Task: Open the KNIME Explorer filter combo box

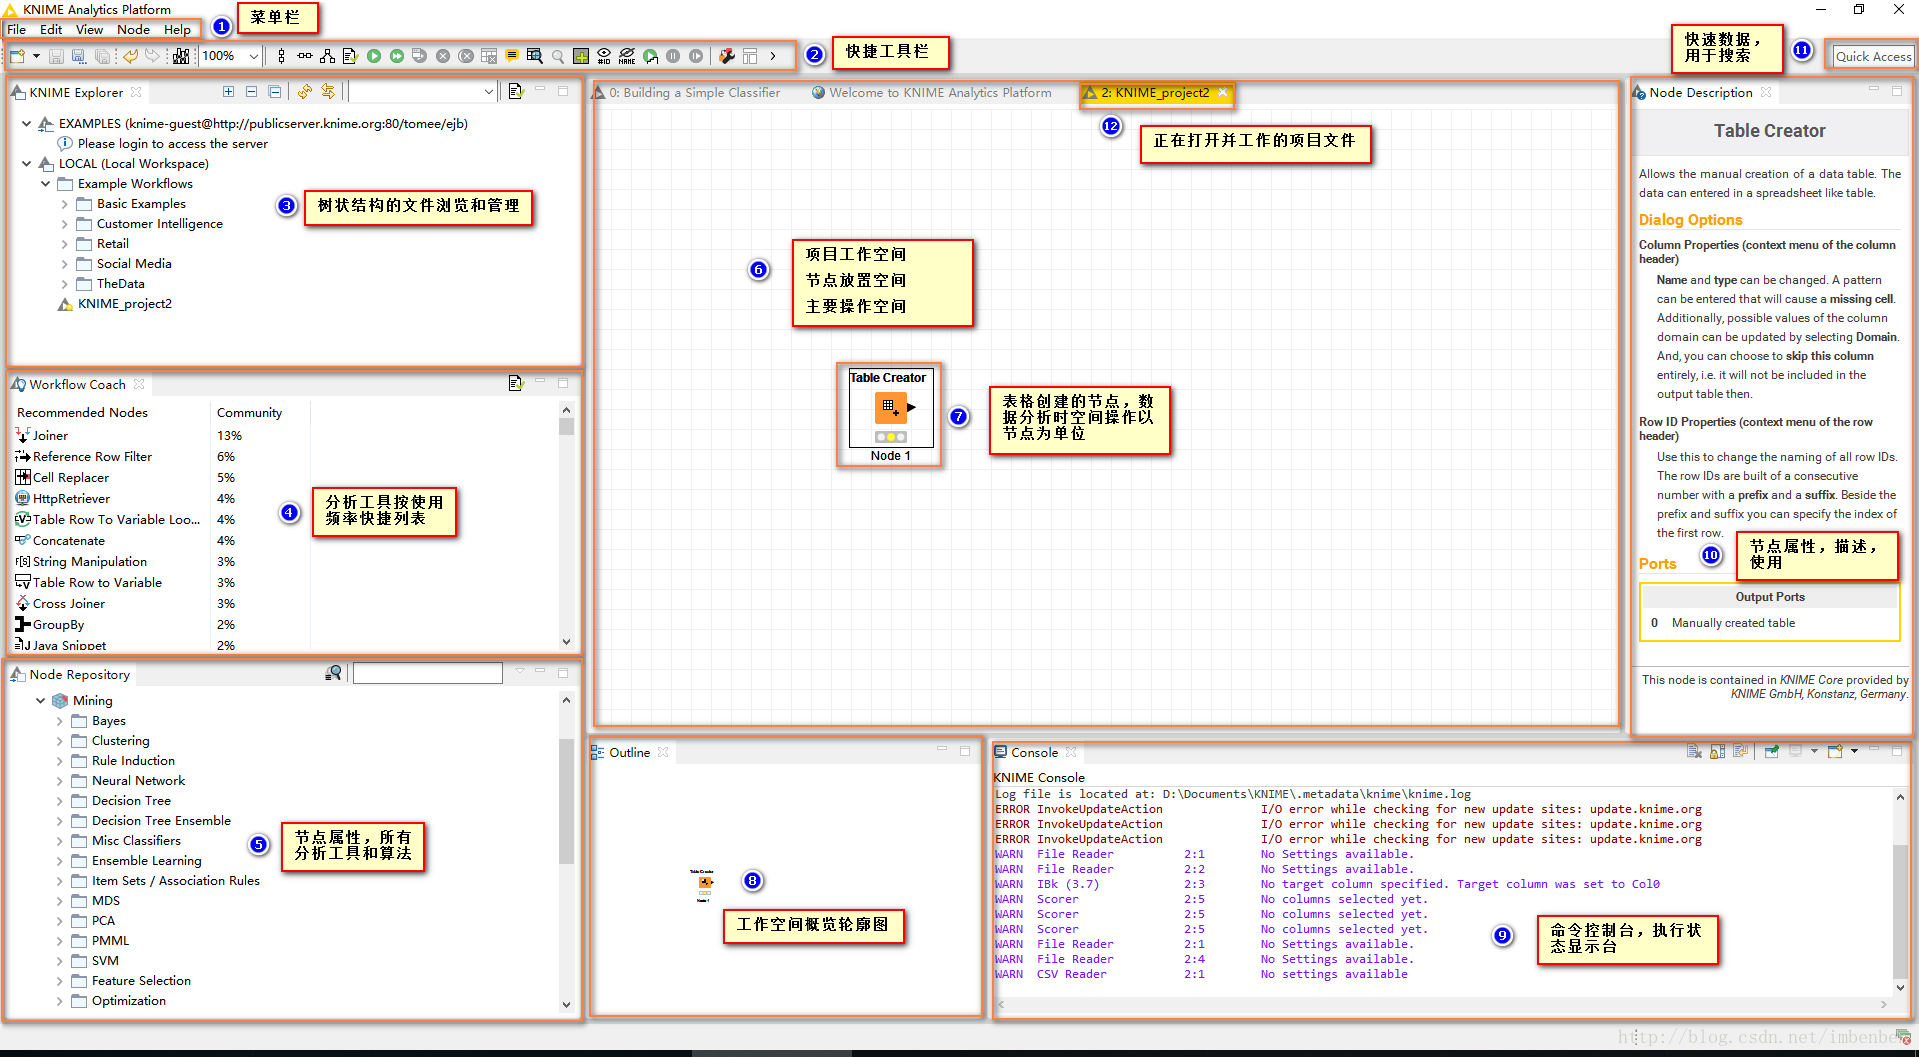Action: point(422,91)
